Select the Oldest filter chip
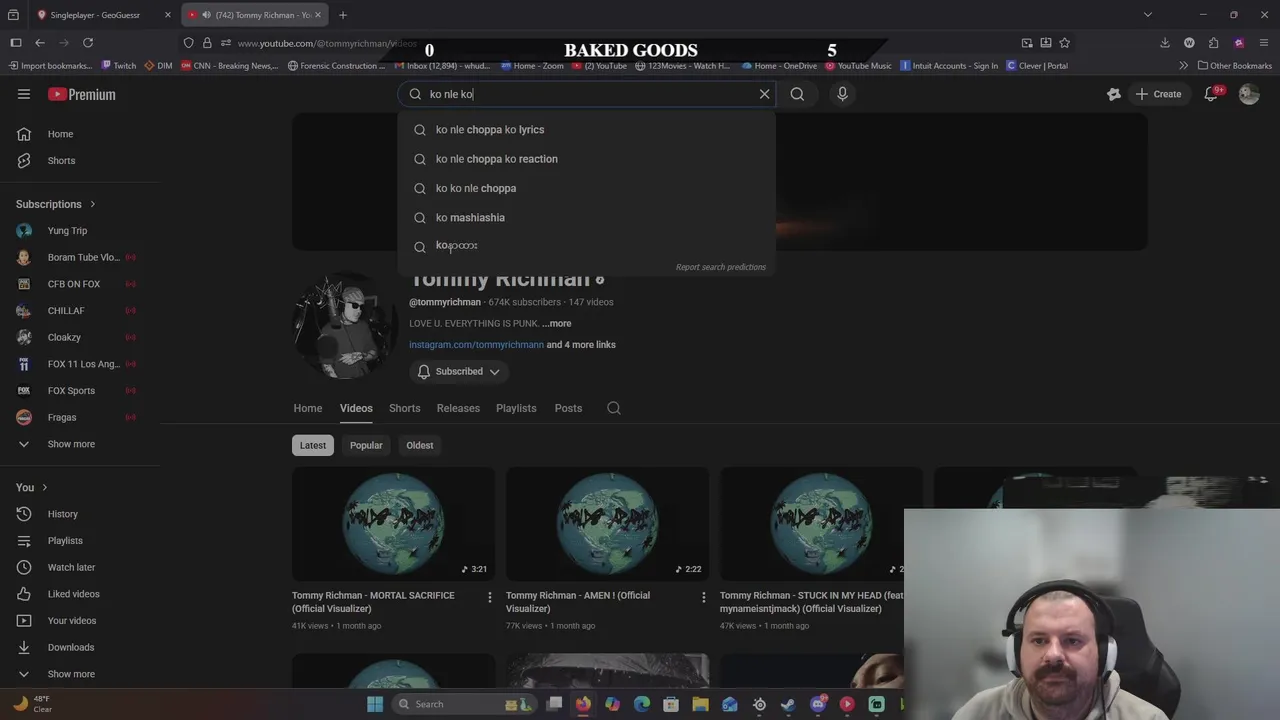The width and height of the screenshot is (1280, 720). 420,445
